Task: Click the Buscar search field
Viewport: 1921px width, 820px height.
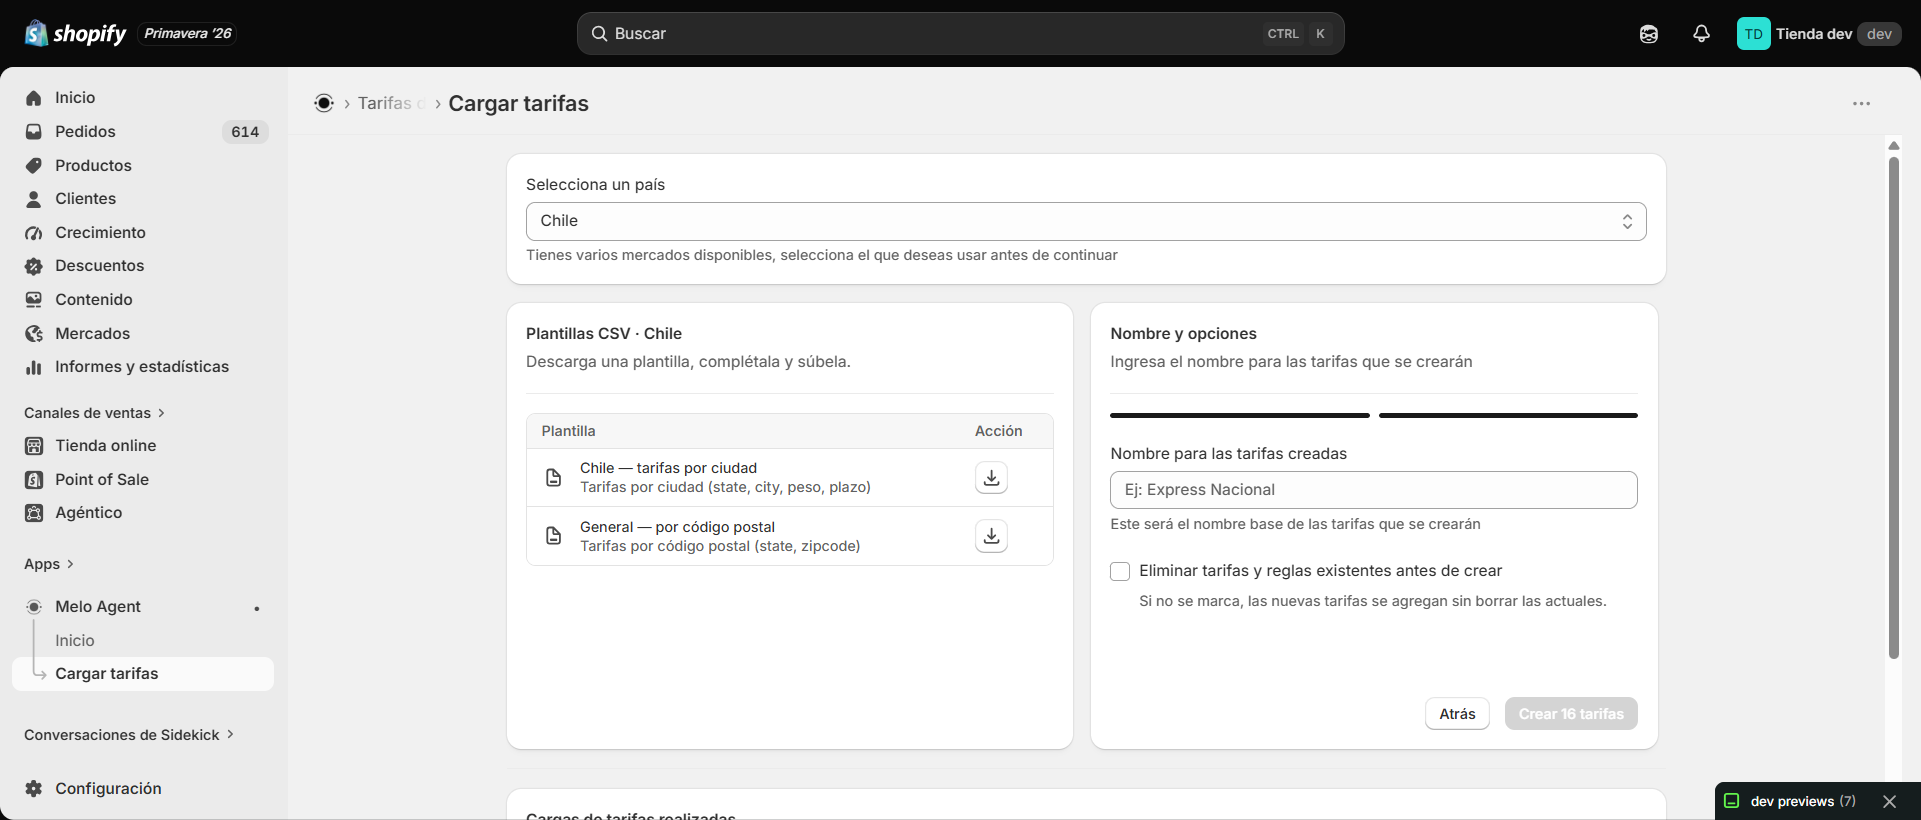Action: (x=960, y=34)
